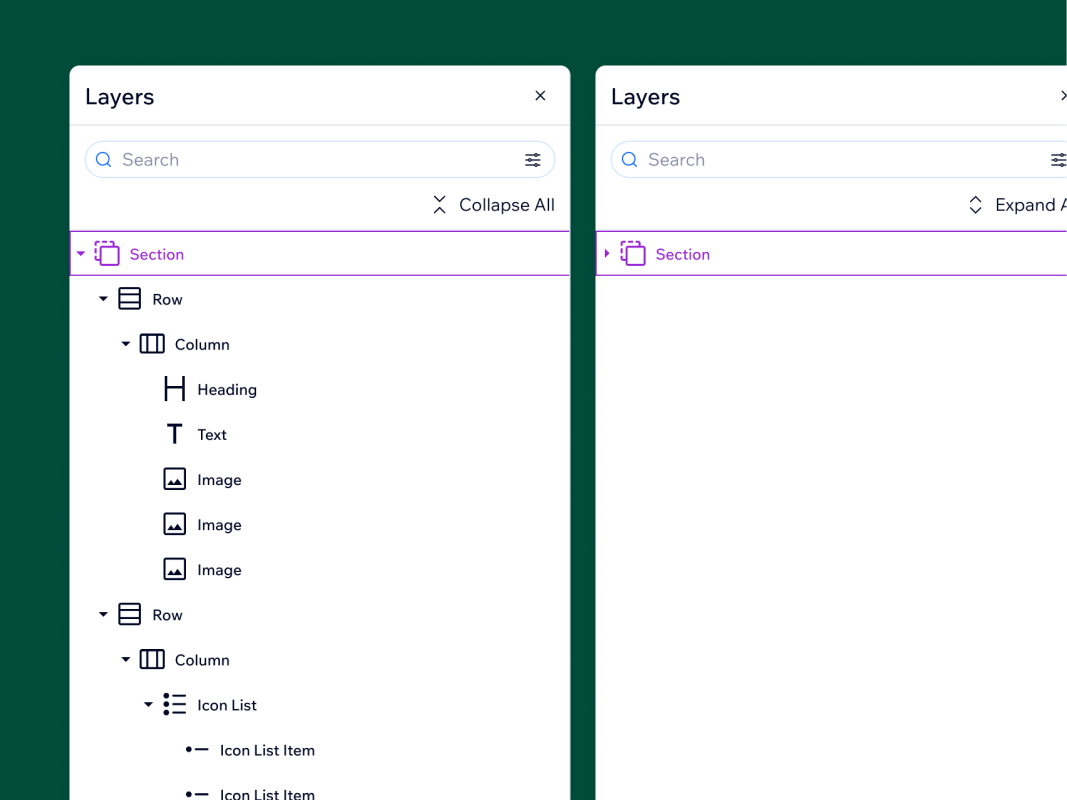Collapse the Section in left Layers panel
This screenshot has width=1067, height=800.
pyautogui.click(x=81, y=254)
